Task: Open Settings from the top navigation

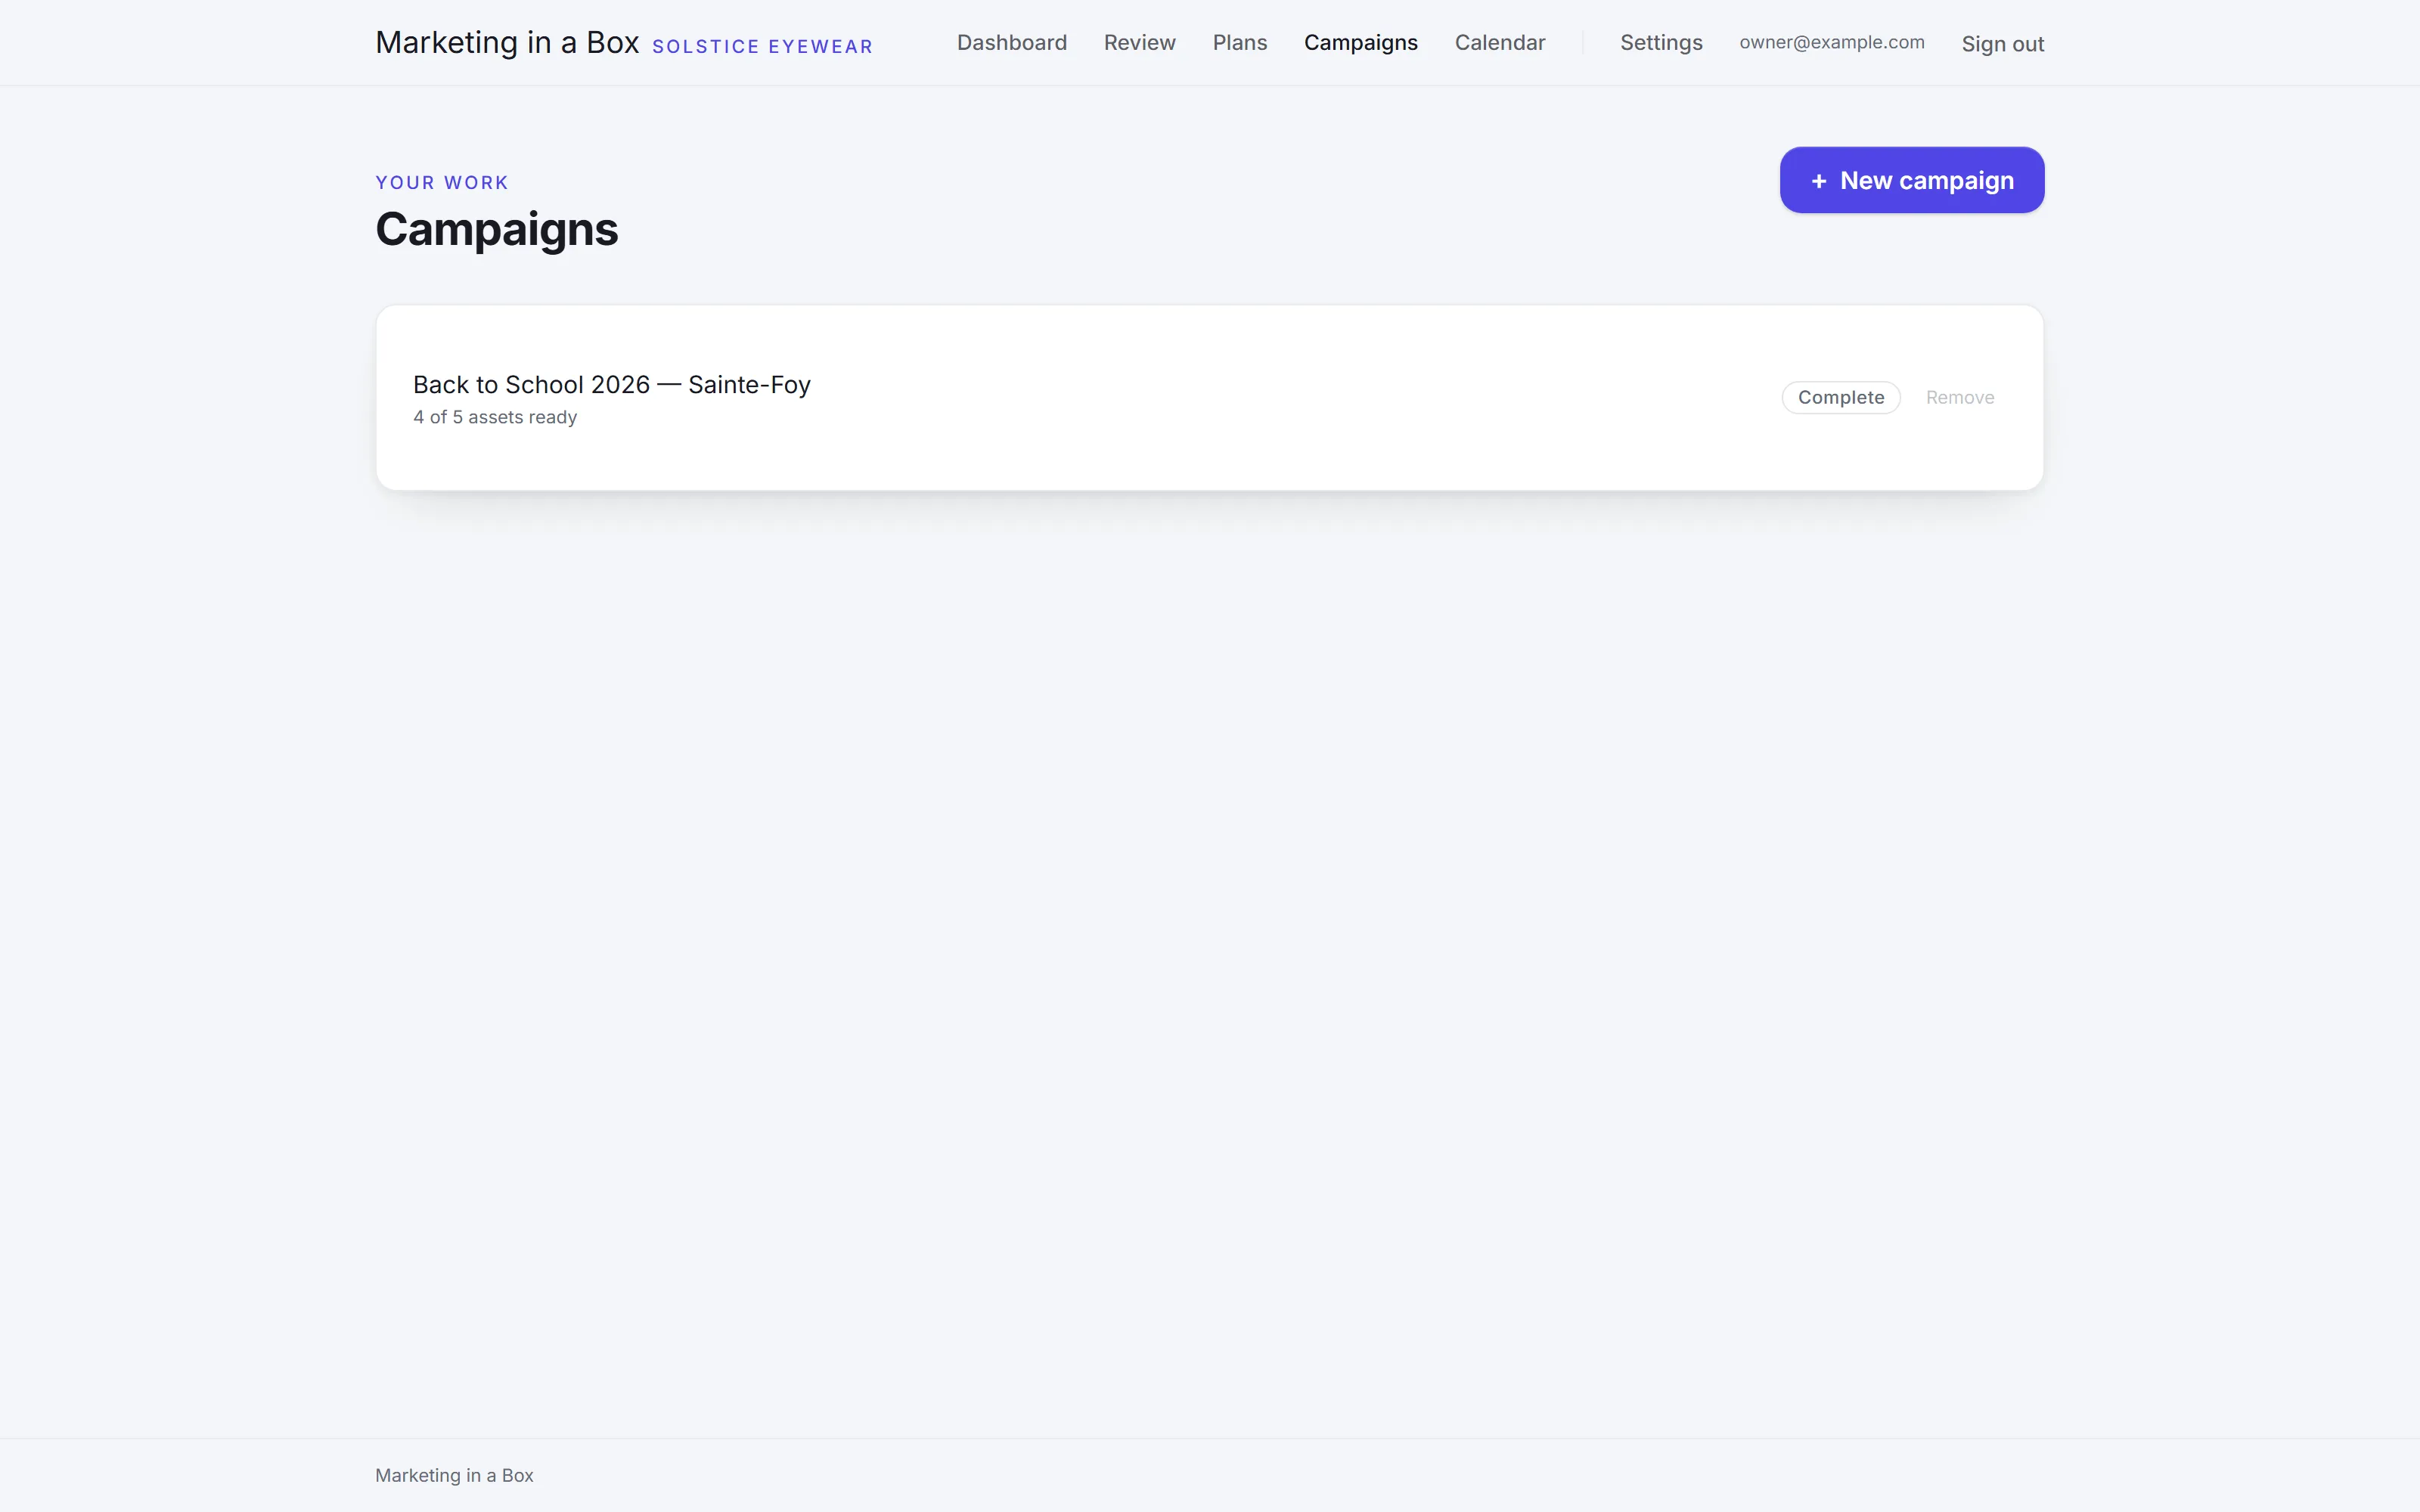Action: tap(1660, 43)
